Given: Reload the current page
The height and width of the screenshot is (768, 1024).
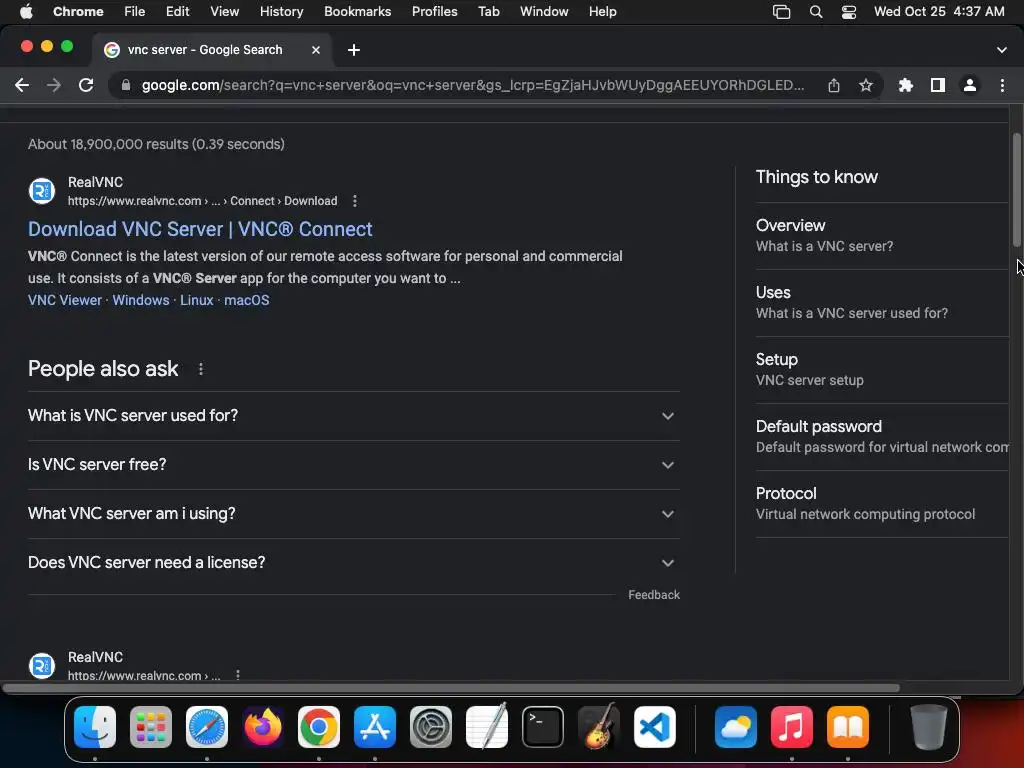Looking at the screenshot, I should tap(86, 85).
